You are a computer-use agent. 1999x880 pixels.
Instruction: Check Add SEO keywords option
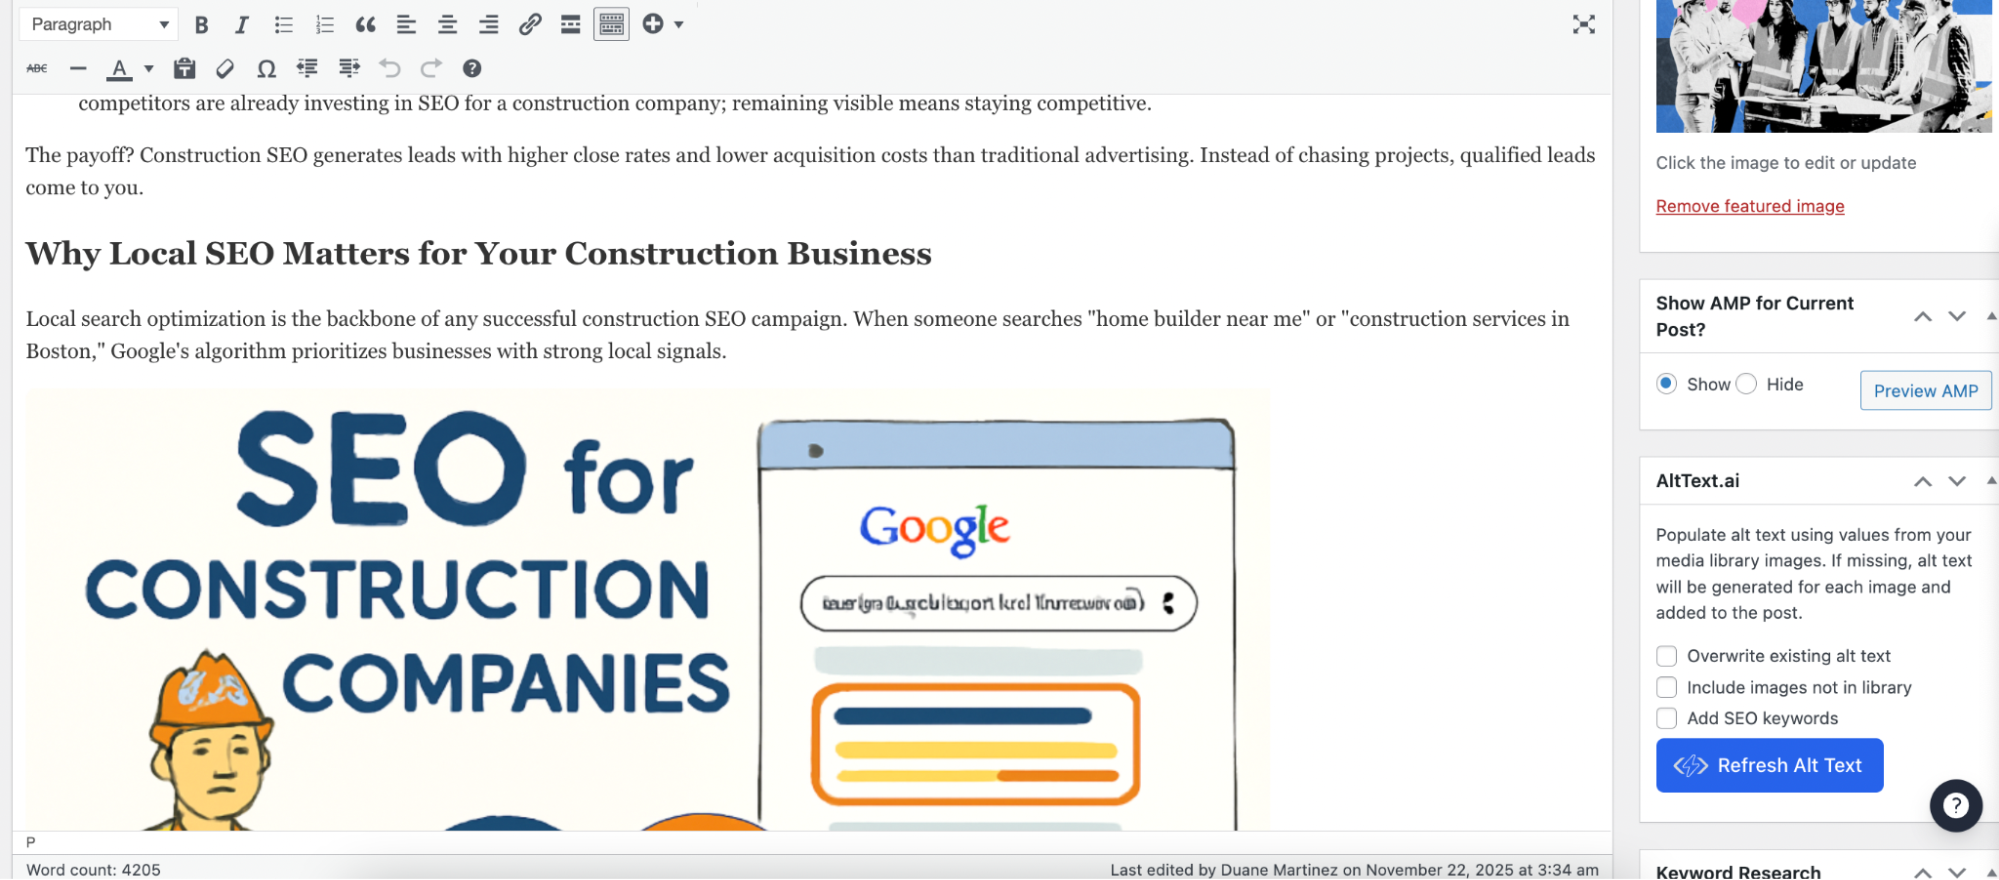(1666, 718)
